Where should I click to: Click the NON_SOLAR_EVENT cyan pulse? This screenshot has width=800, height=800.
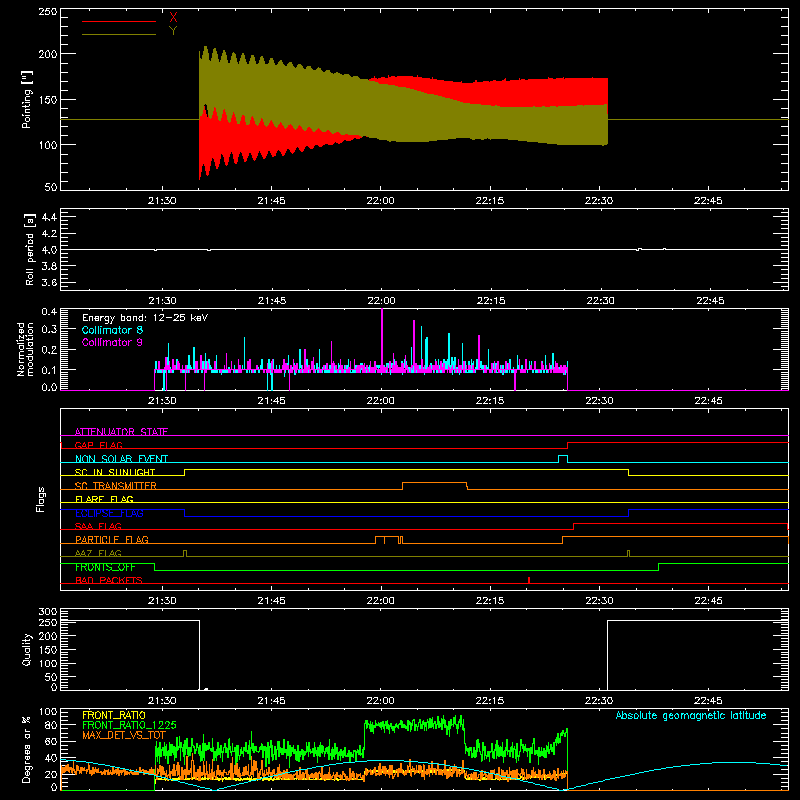pyautogui.click(x=563, y=457)
